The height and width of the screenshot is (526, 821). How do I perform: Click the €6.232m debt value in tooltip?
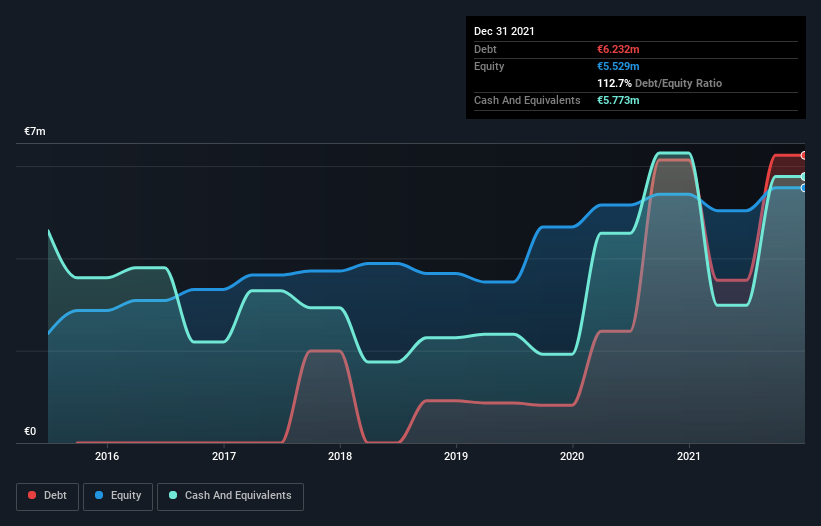tap(618, 49)
